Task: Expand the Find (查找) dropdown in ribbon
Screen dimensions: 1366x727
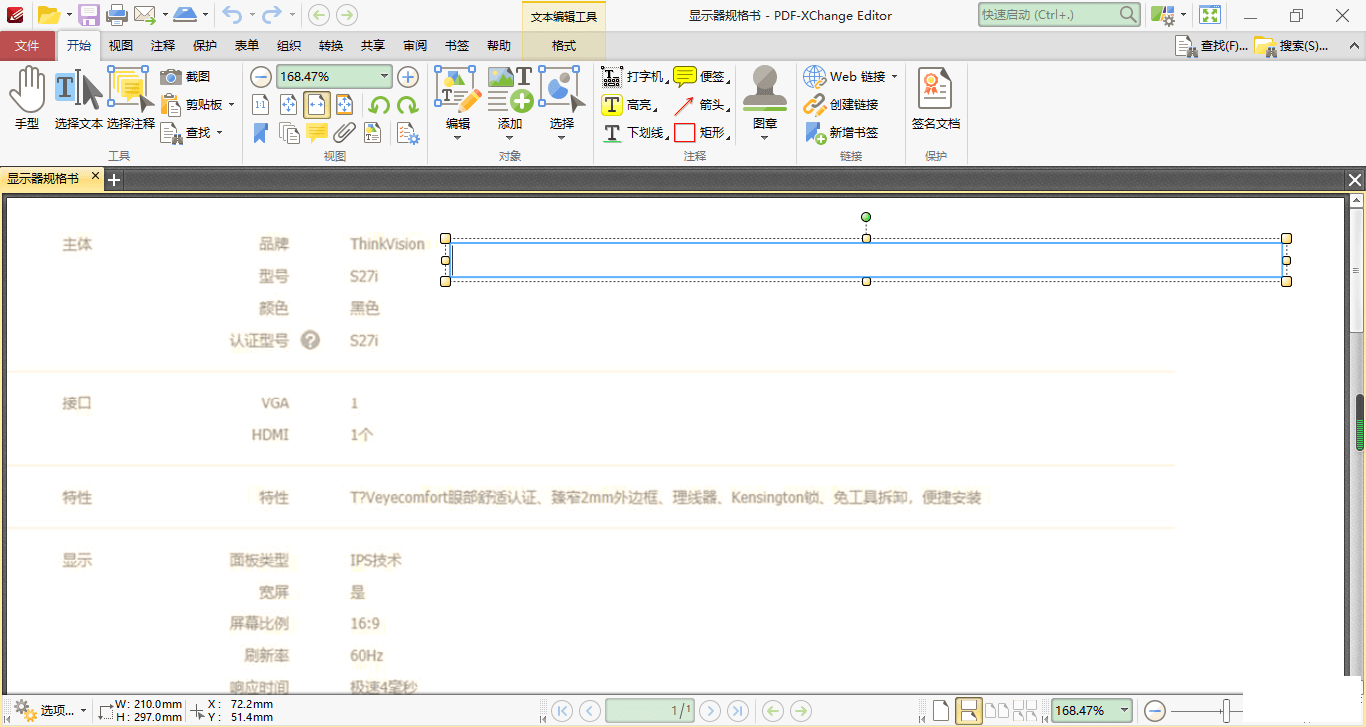Action: click(219, 132)
